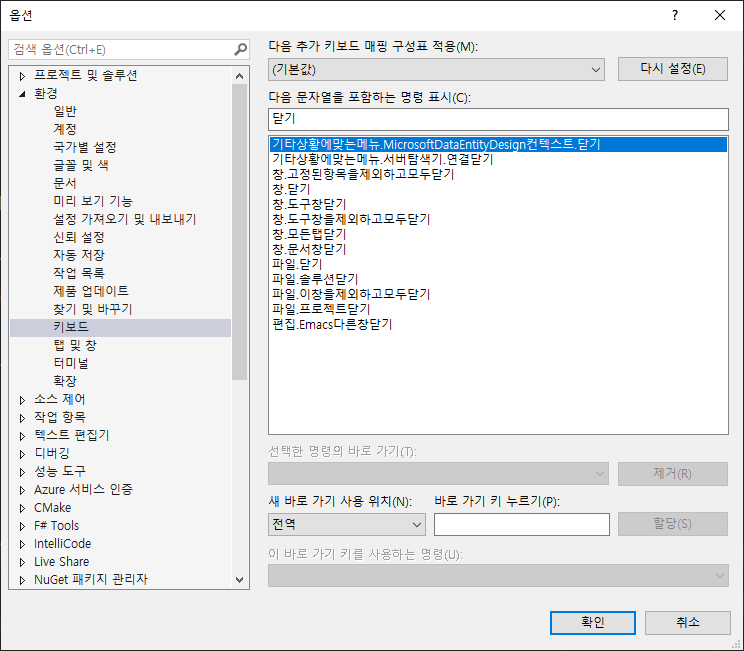Select 자동 저장 item
This screenshot has height=651, width=744.
(x=78, y=255)
